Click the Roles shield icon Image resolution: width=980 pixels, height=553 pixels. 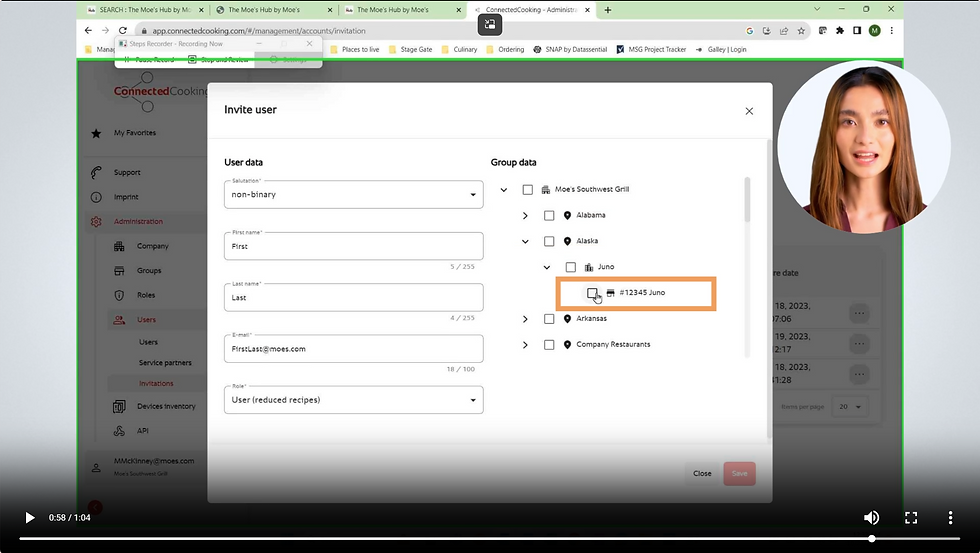point(119,295)
